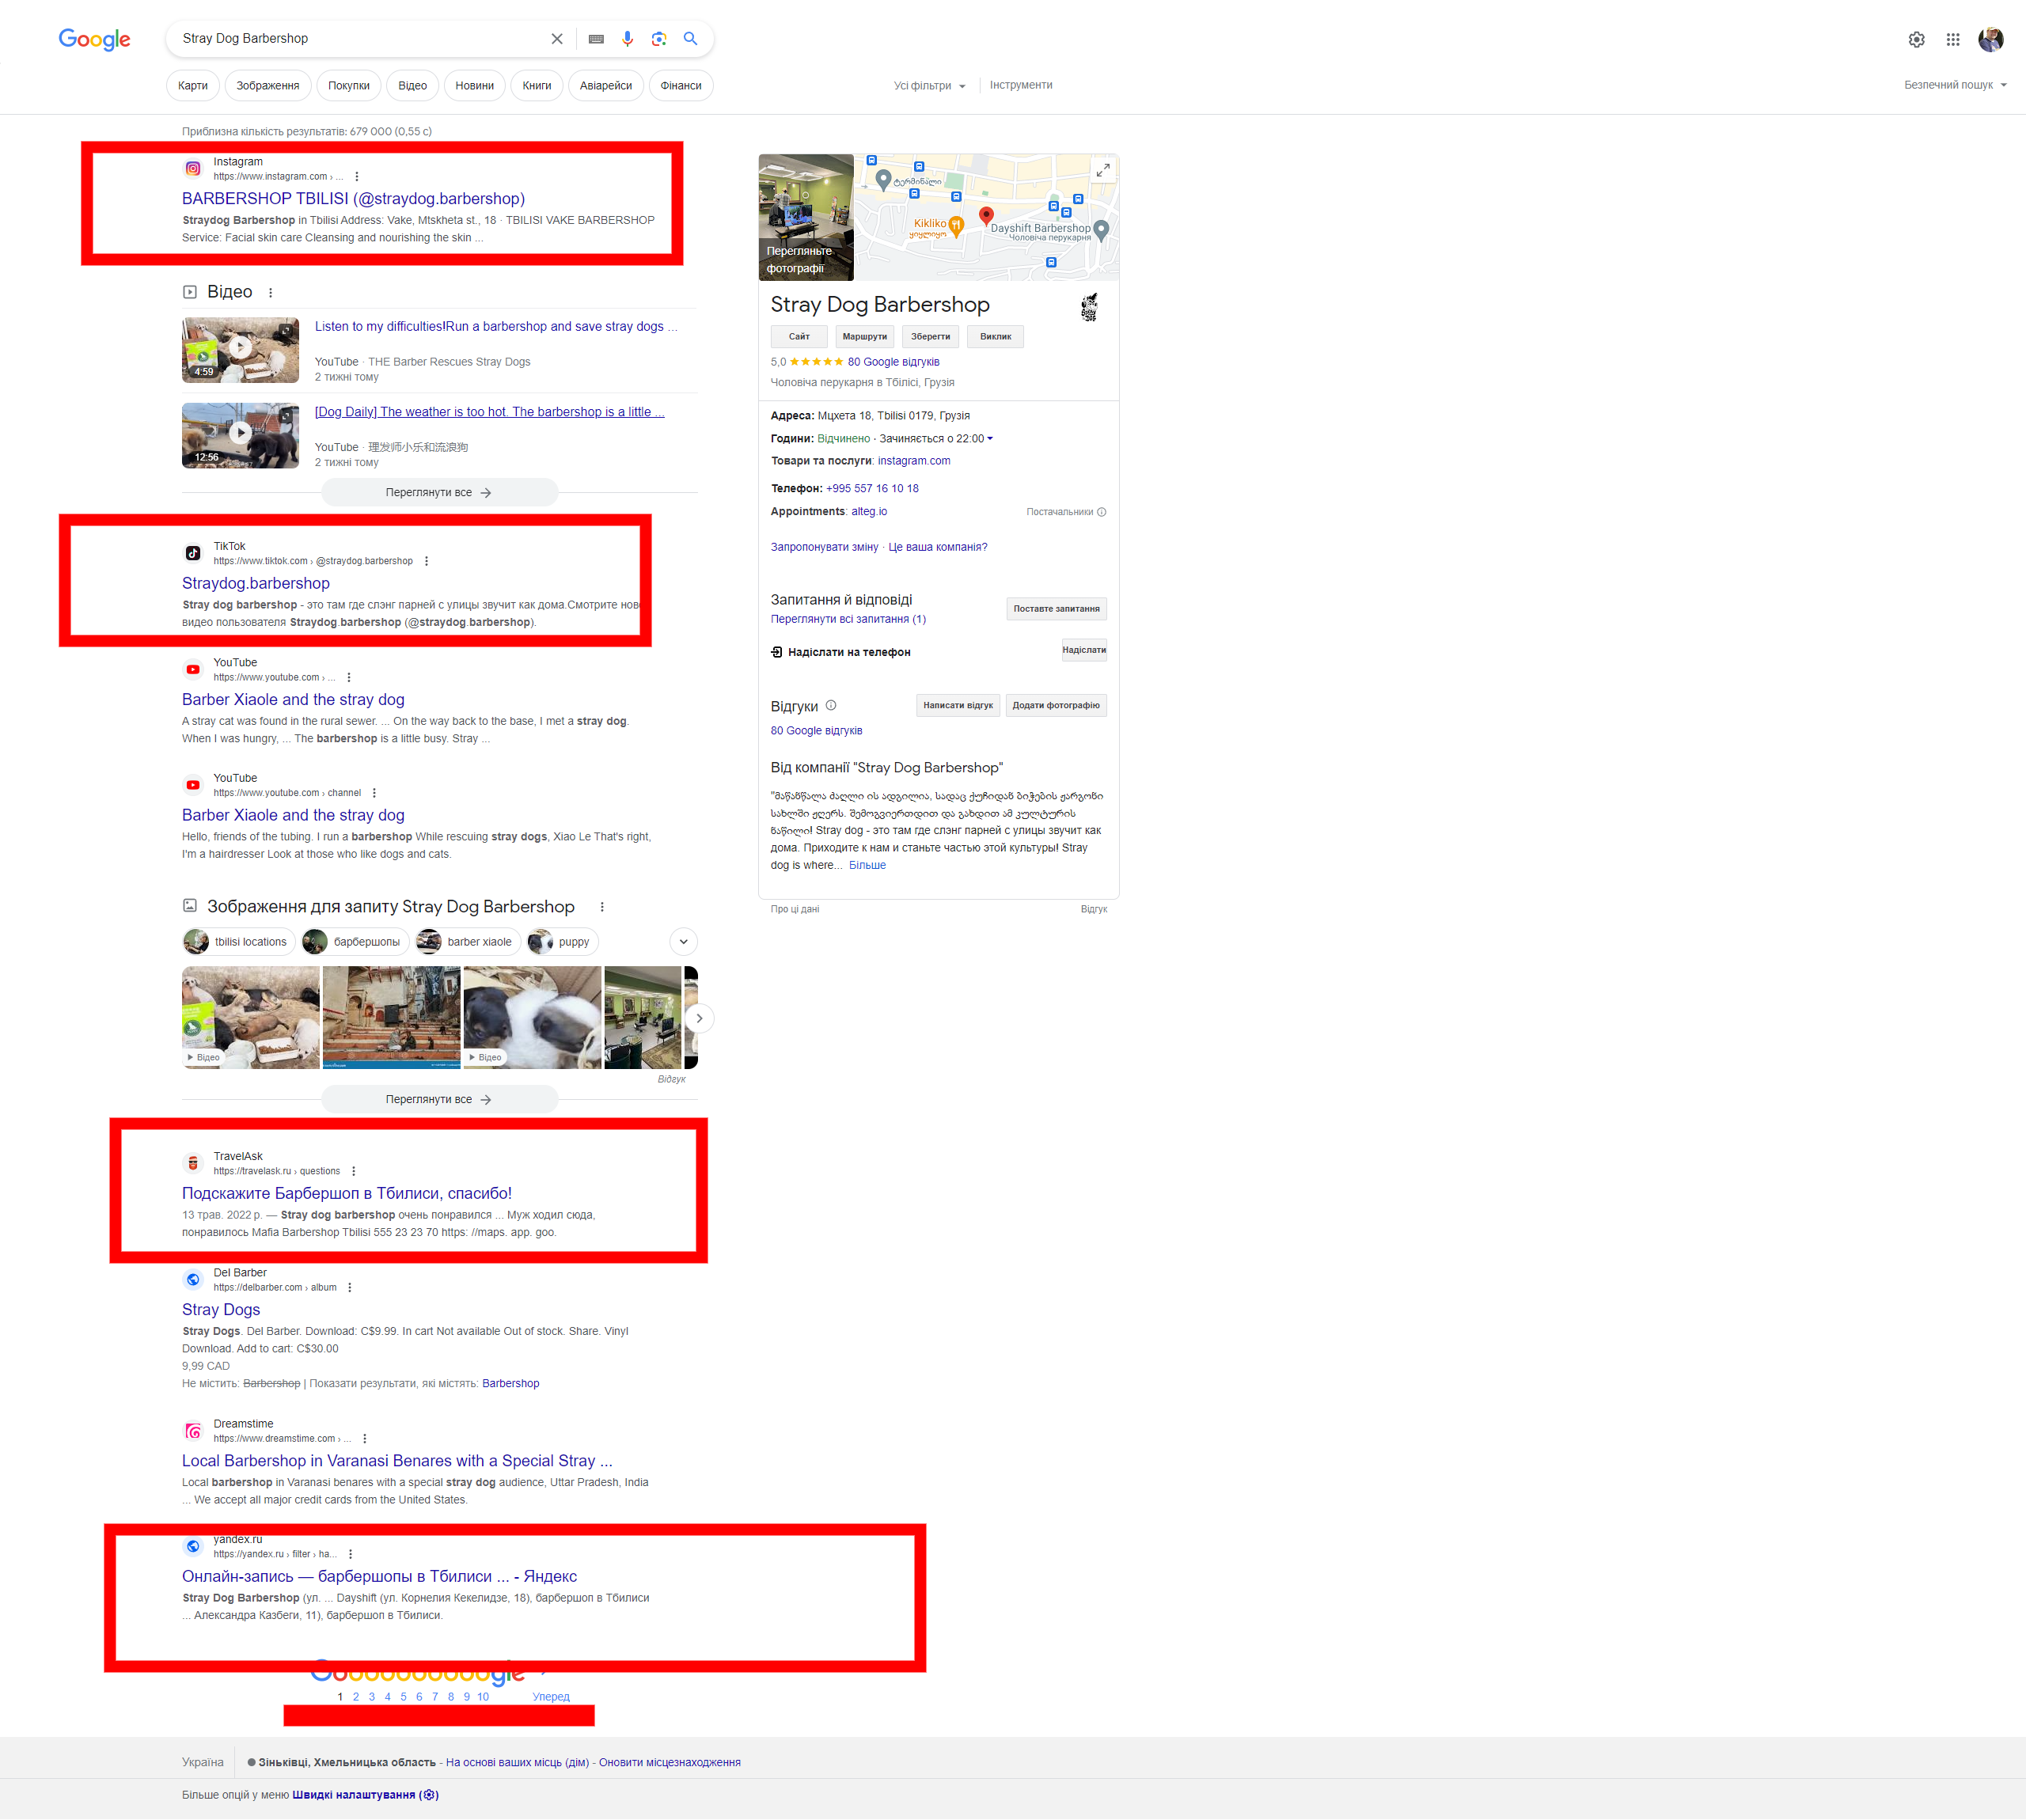Image resolution: width=2026 pixels, height=1820 pixels.
Task: Open alteg.io appointments link
Action: pyautogui.click(x=869, y=512)
